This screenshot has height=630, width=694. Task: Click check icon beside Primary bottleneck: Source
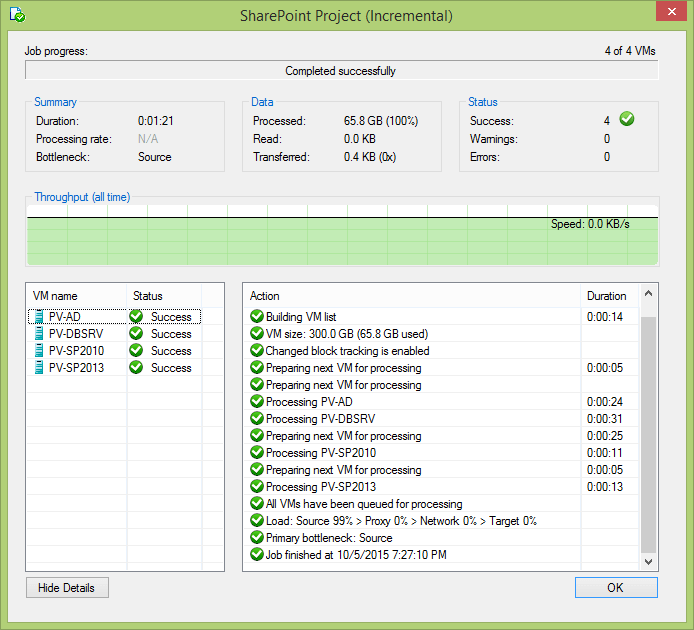pyautogui.click(x=257, y=537)
